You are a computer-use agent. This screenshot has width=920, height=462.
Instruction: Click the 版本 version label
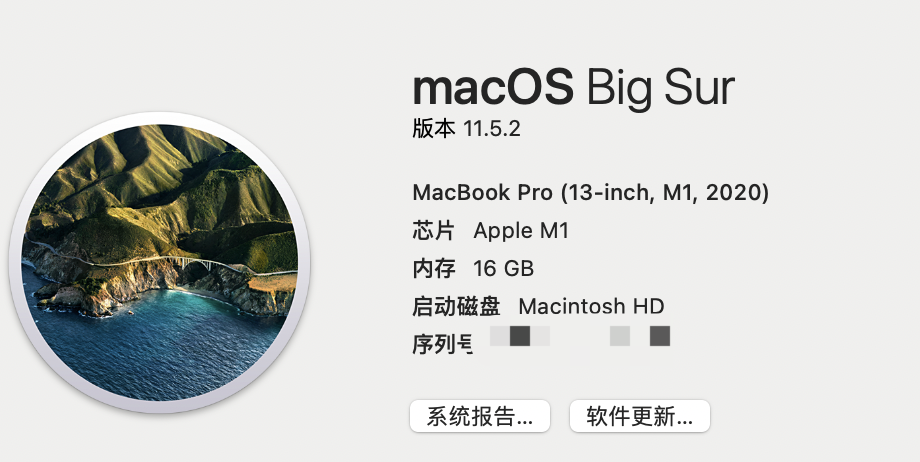[x=434, y=129]
